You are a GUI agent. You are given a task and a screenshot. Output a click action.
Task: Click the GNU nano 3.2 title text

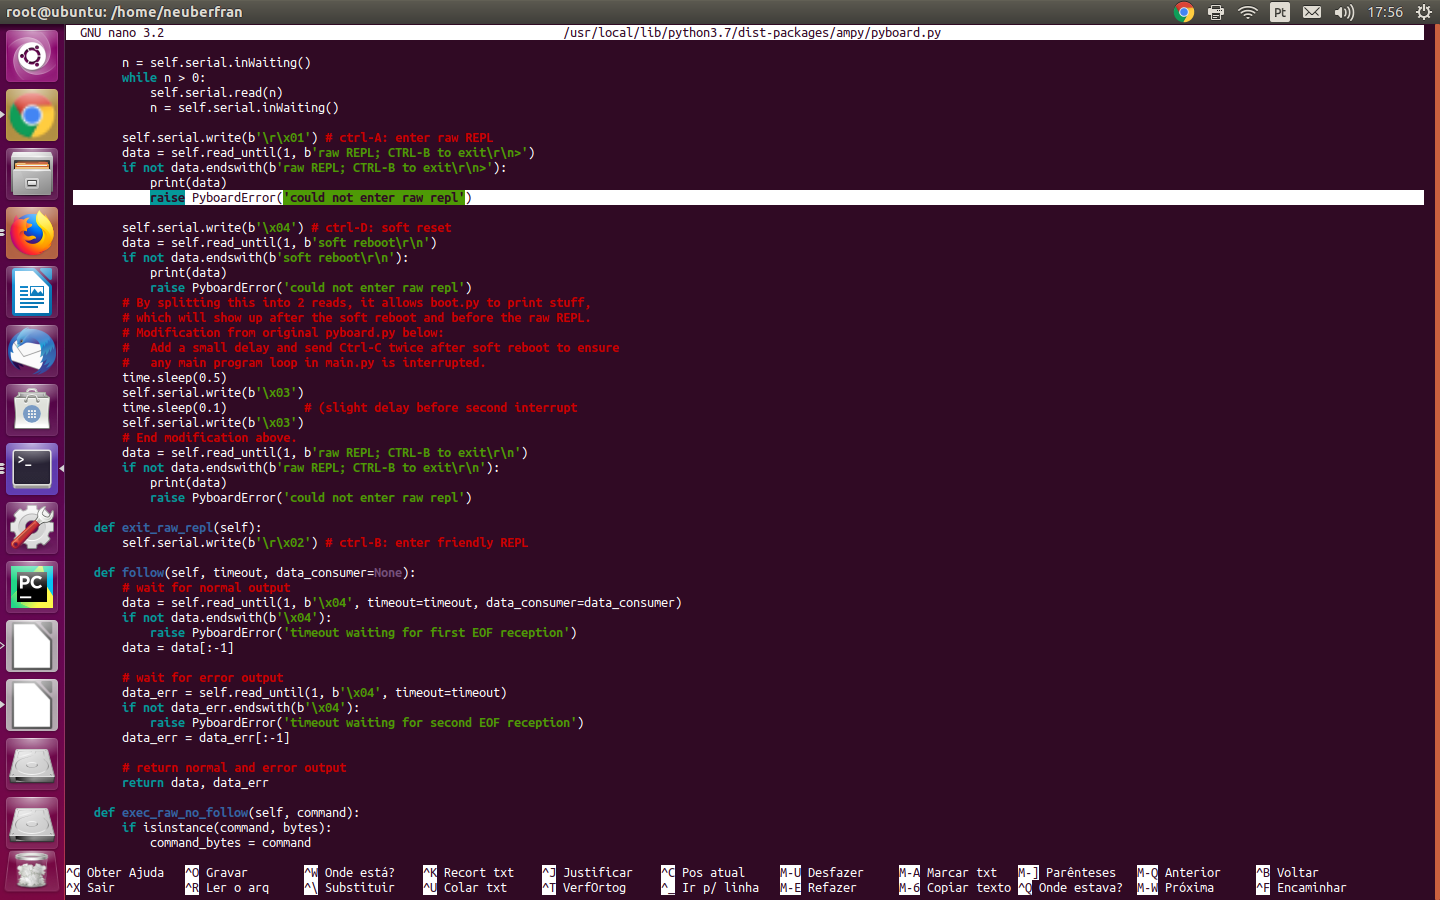click(x=122, y=33)
